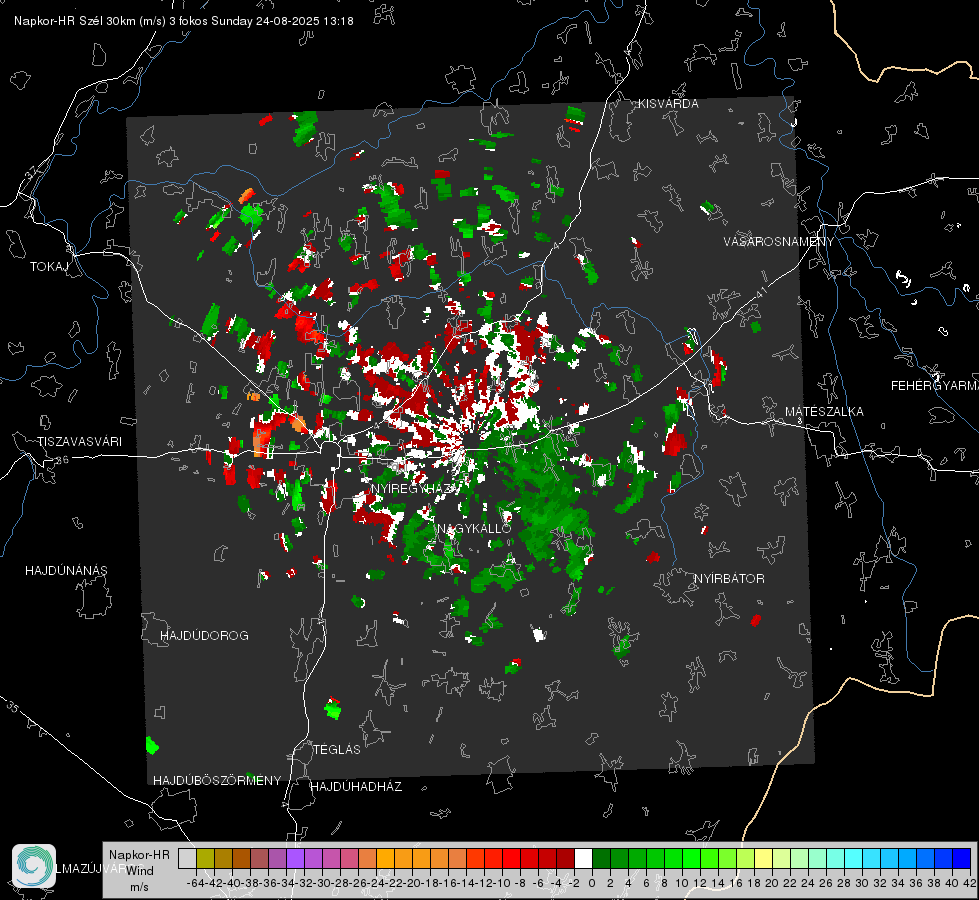The height and width of the screenshot is (900, 979).
Task: Select the TISZAVASVÁRI town label
Action: point(79,442)
